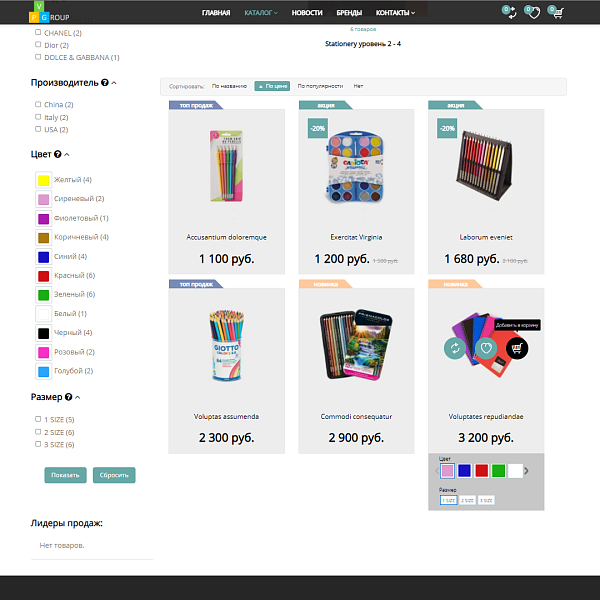The width and height of the screenshot is (600, 600).
Task: Open the Бренды menu item
Action: tap(349, 13)
